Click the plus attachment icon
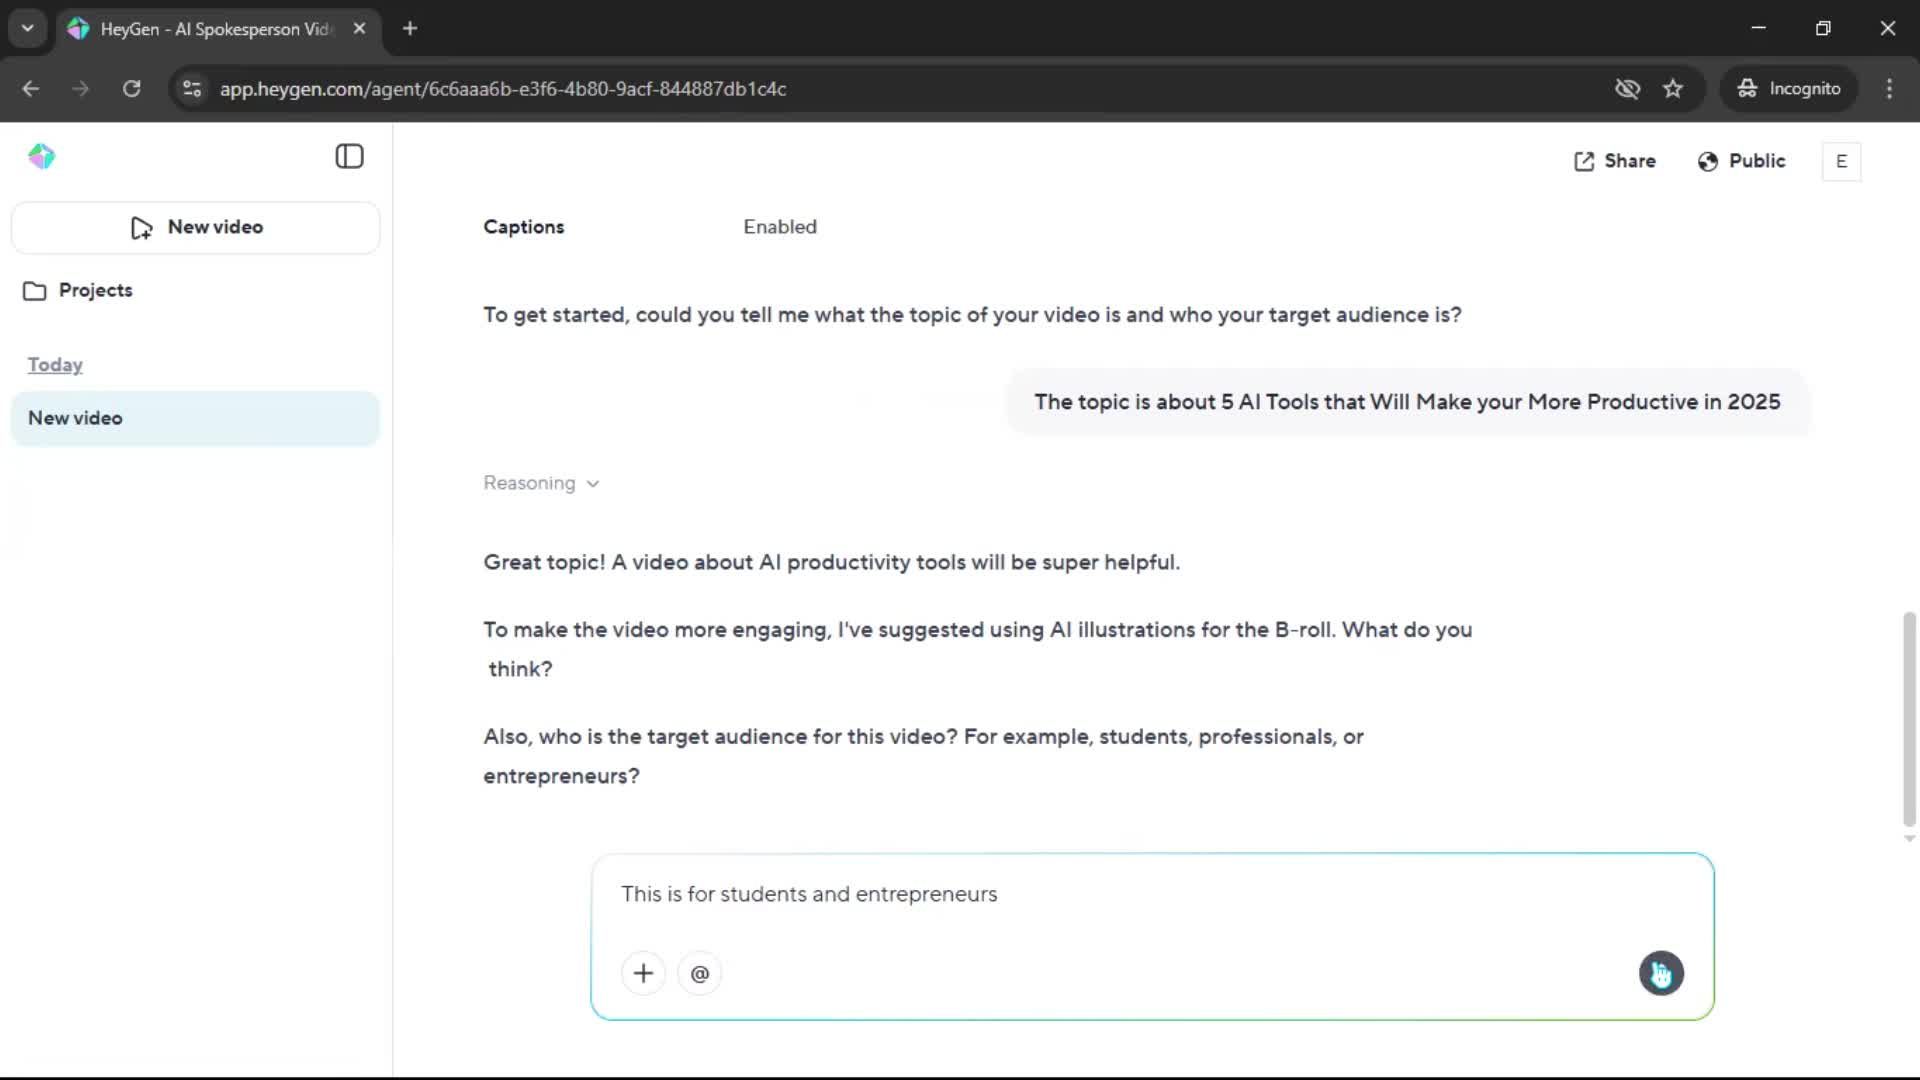The image size is (1920, 1080). (x=643, y=973)
